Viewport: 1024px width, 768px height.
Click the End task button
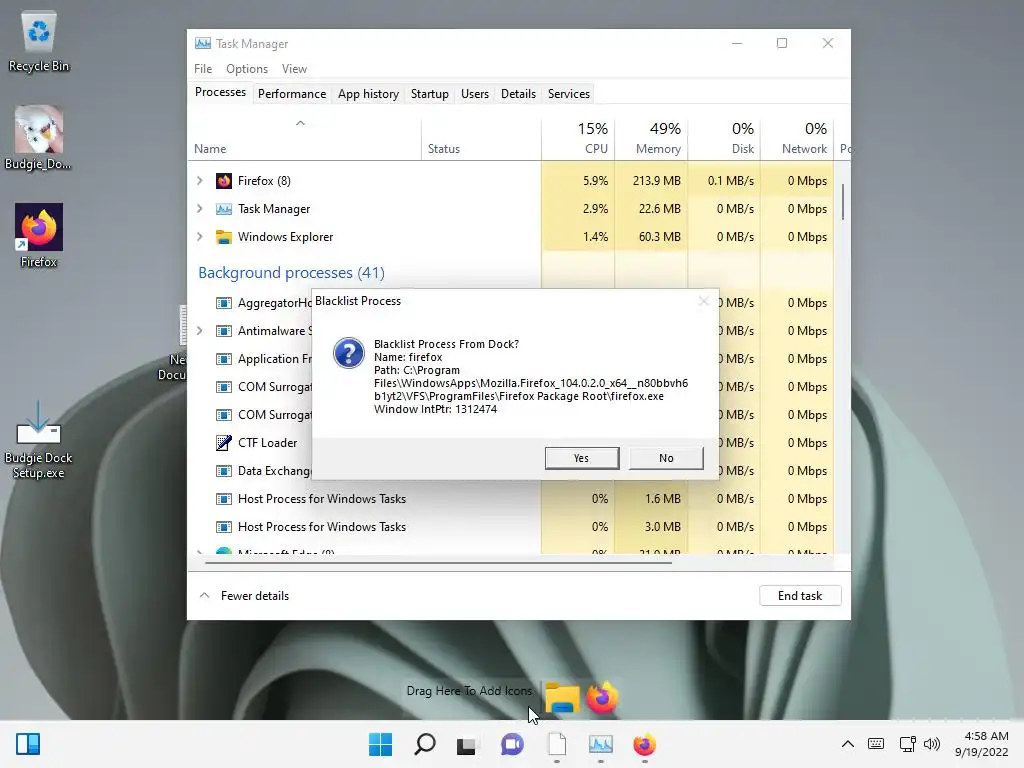click(x=800, y=596)
